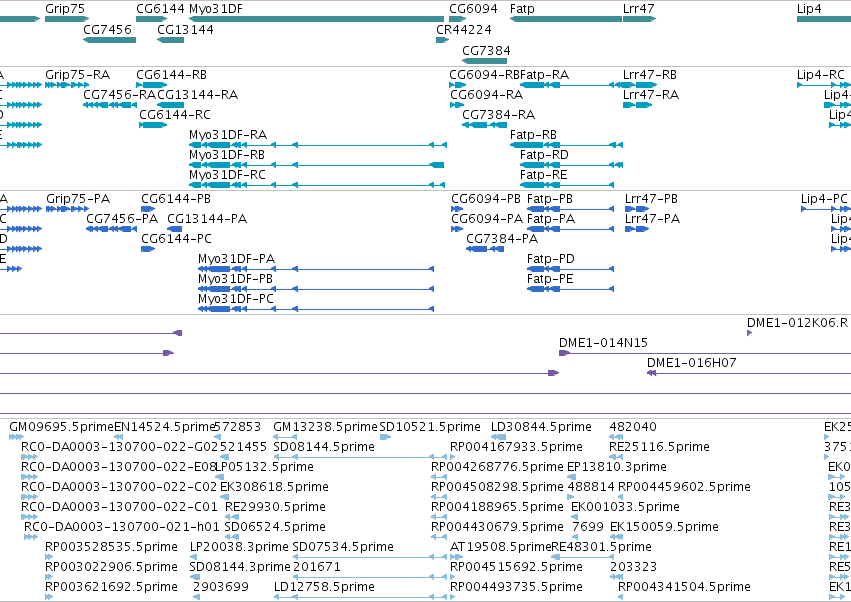851x602 pixels.
Task: Select the CG7456 gene feature
Action: coord(109,40)
